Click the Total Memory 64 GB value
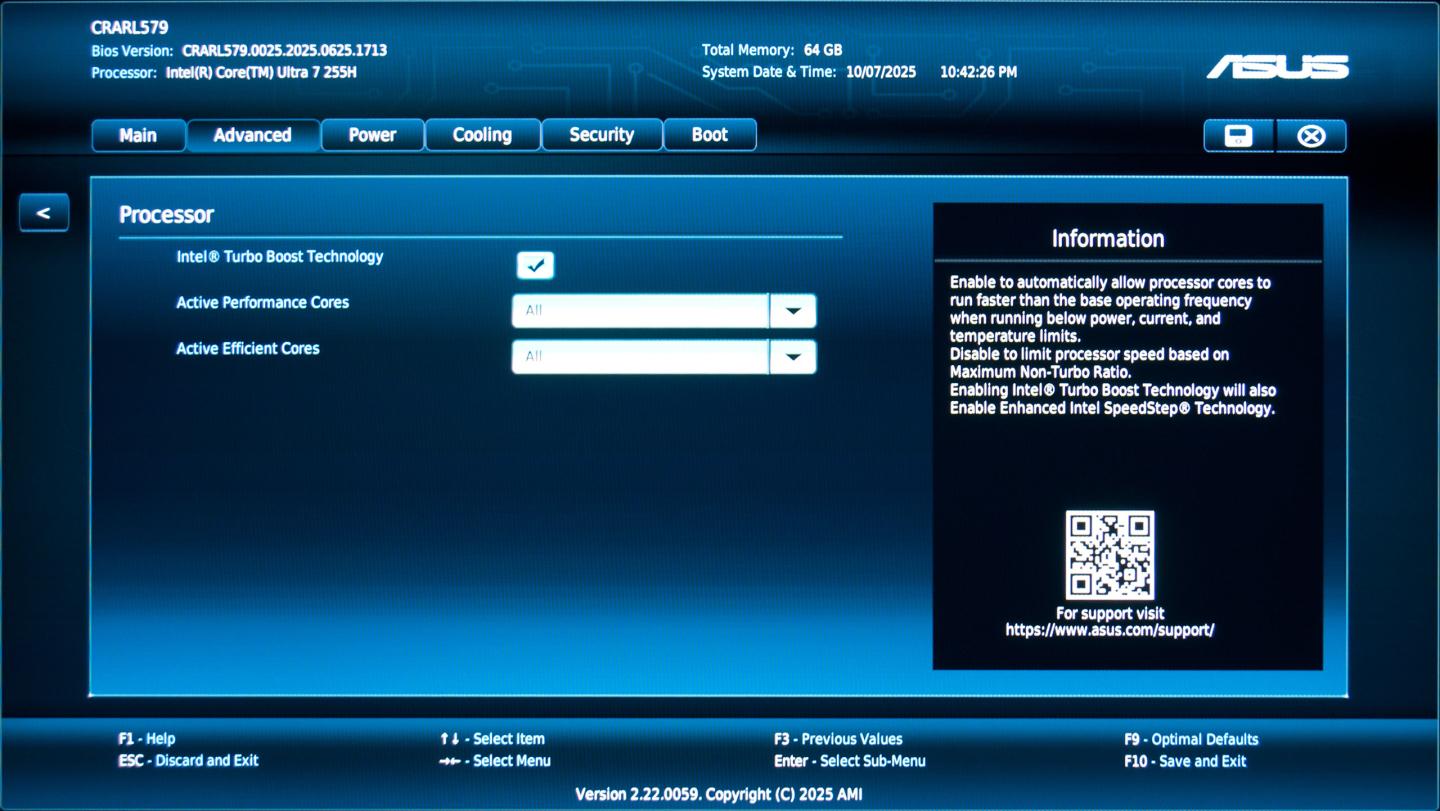 (x=823, y=50)
